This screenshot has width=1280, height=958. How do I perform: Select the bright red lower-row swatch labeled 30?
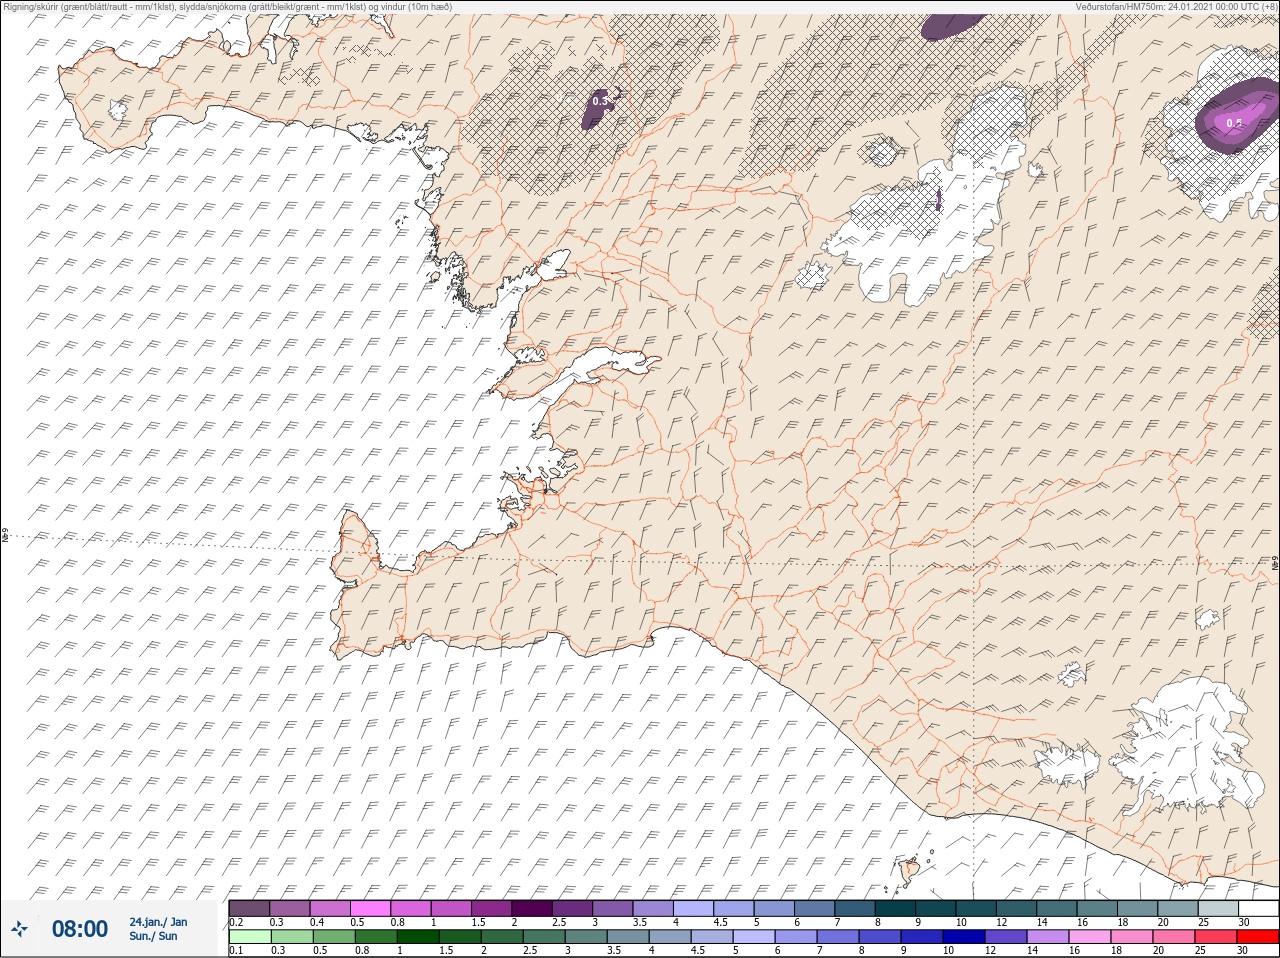pos(1257,937)
